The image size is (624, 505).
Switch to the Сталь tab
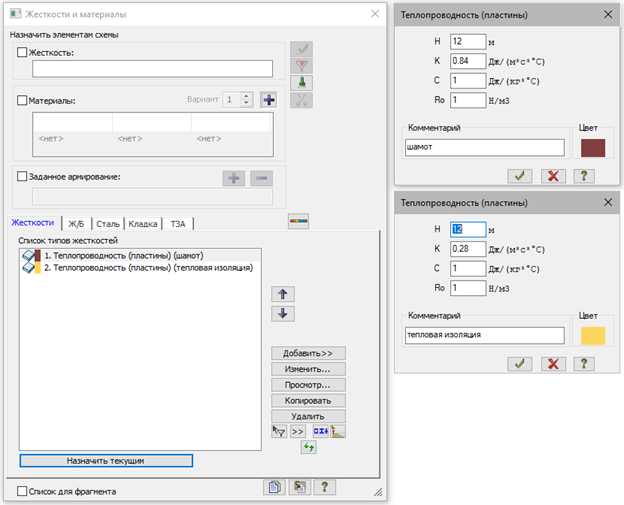[108, 223]
